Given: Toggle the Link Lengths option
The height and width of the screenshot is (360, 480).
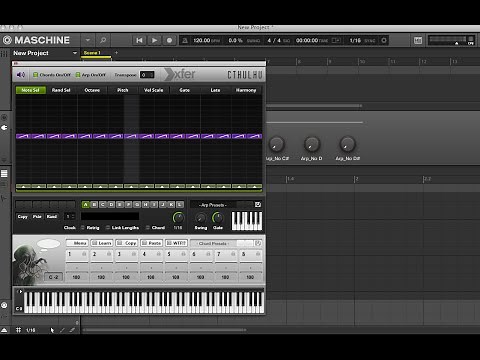Looking at the screenshot, I should coord(108,228).
